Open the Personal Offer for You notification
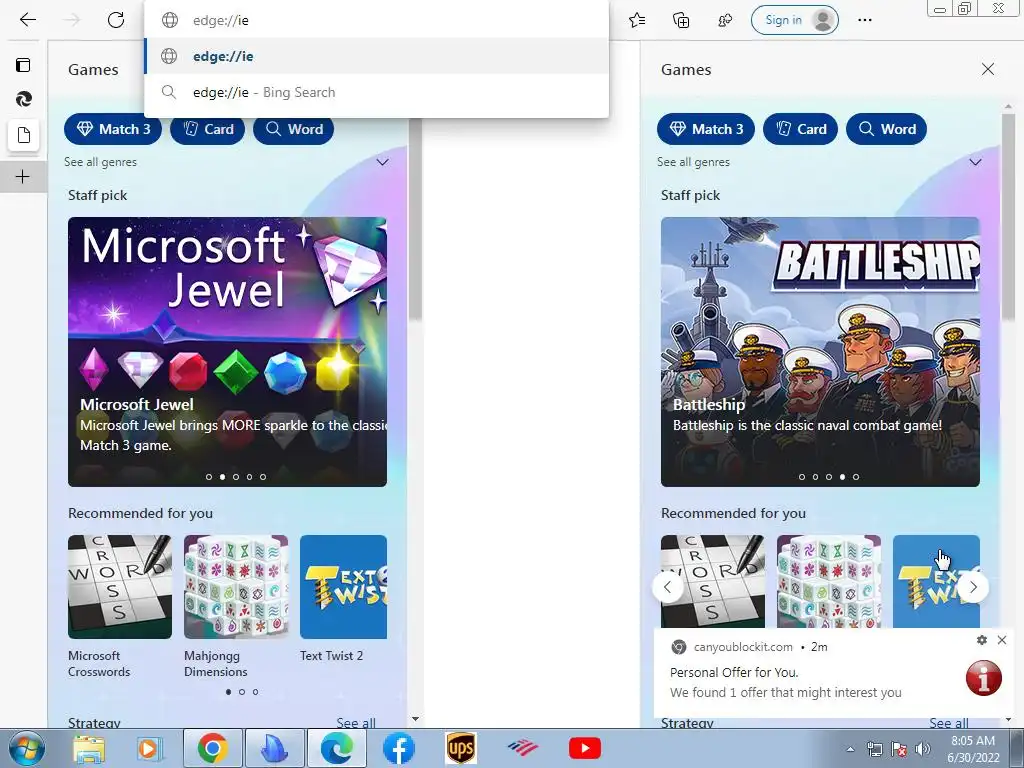1024x768 pixels. click(833, 673)
